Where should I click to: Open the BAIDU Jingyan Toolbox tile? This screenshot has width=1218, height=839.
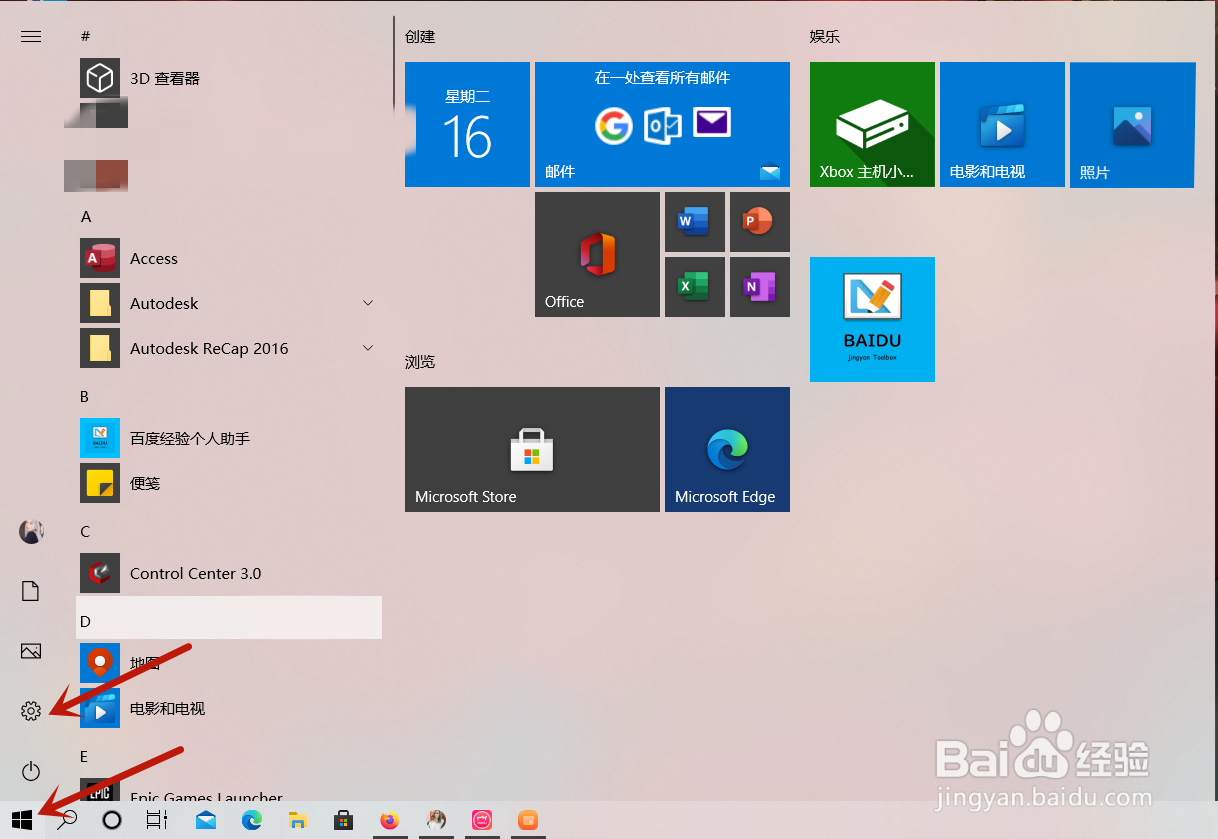tap(872, 319)
